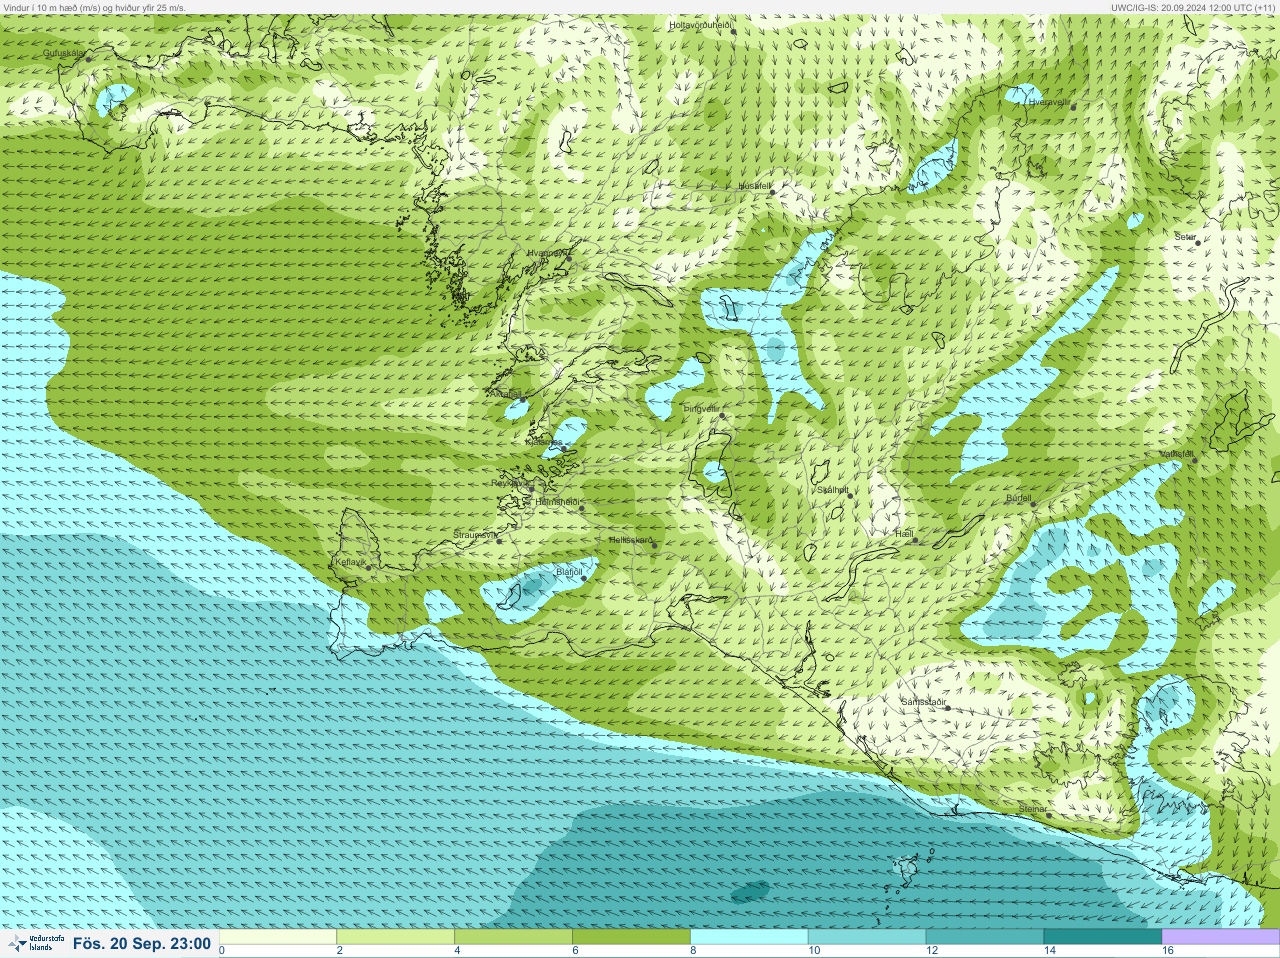Click the Veðurstofa Íslands logo
This screenshot has width=1280, height=958.
pyautogui.click(x=34, y=943)
